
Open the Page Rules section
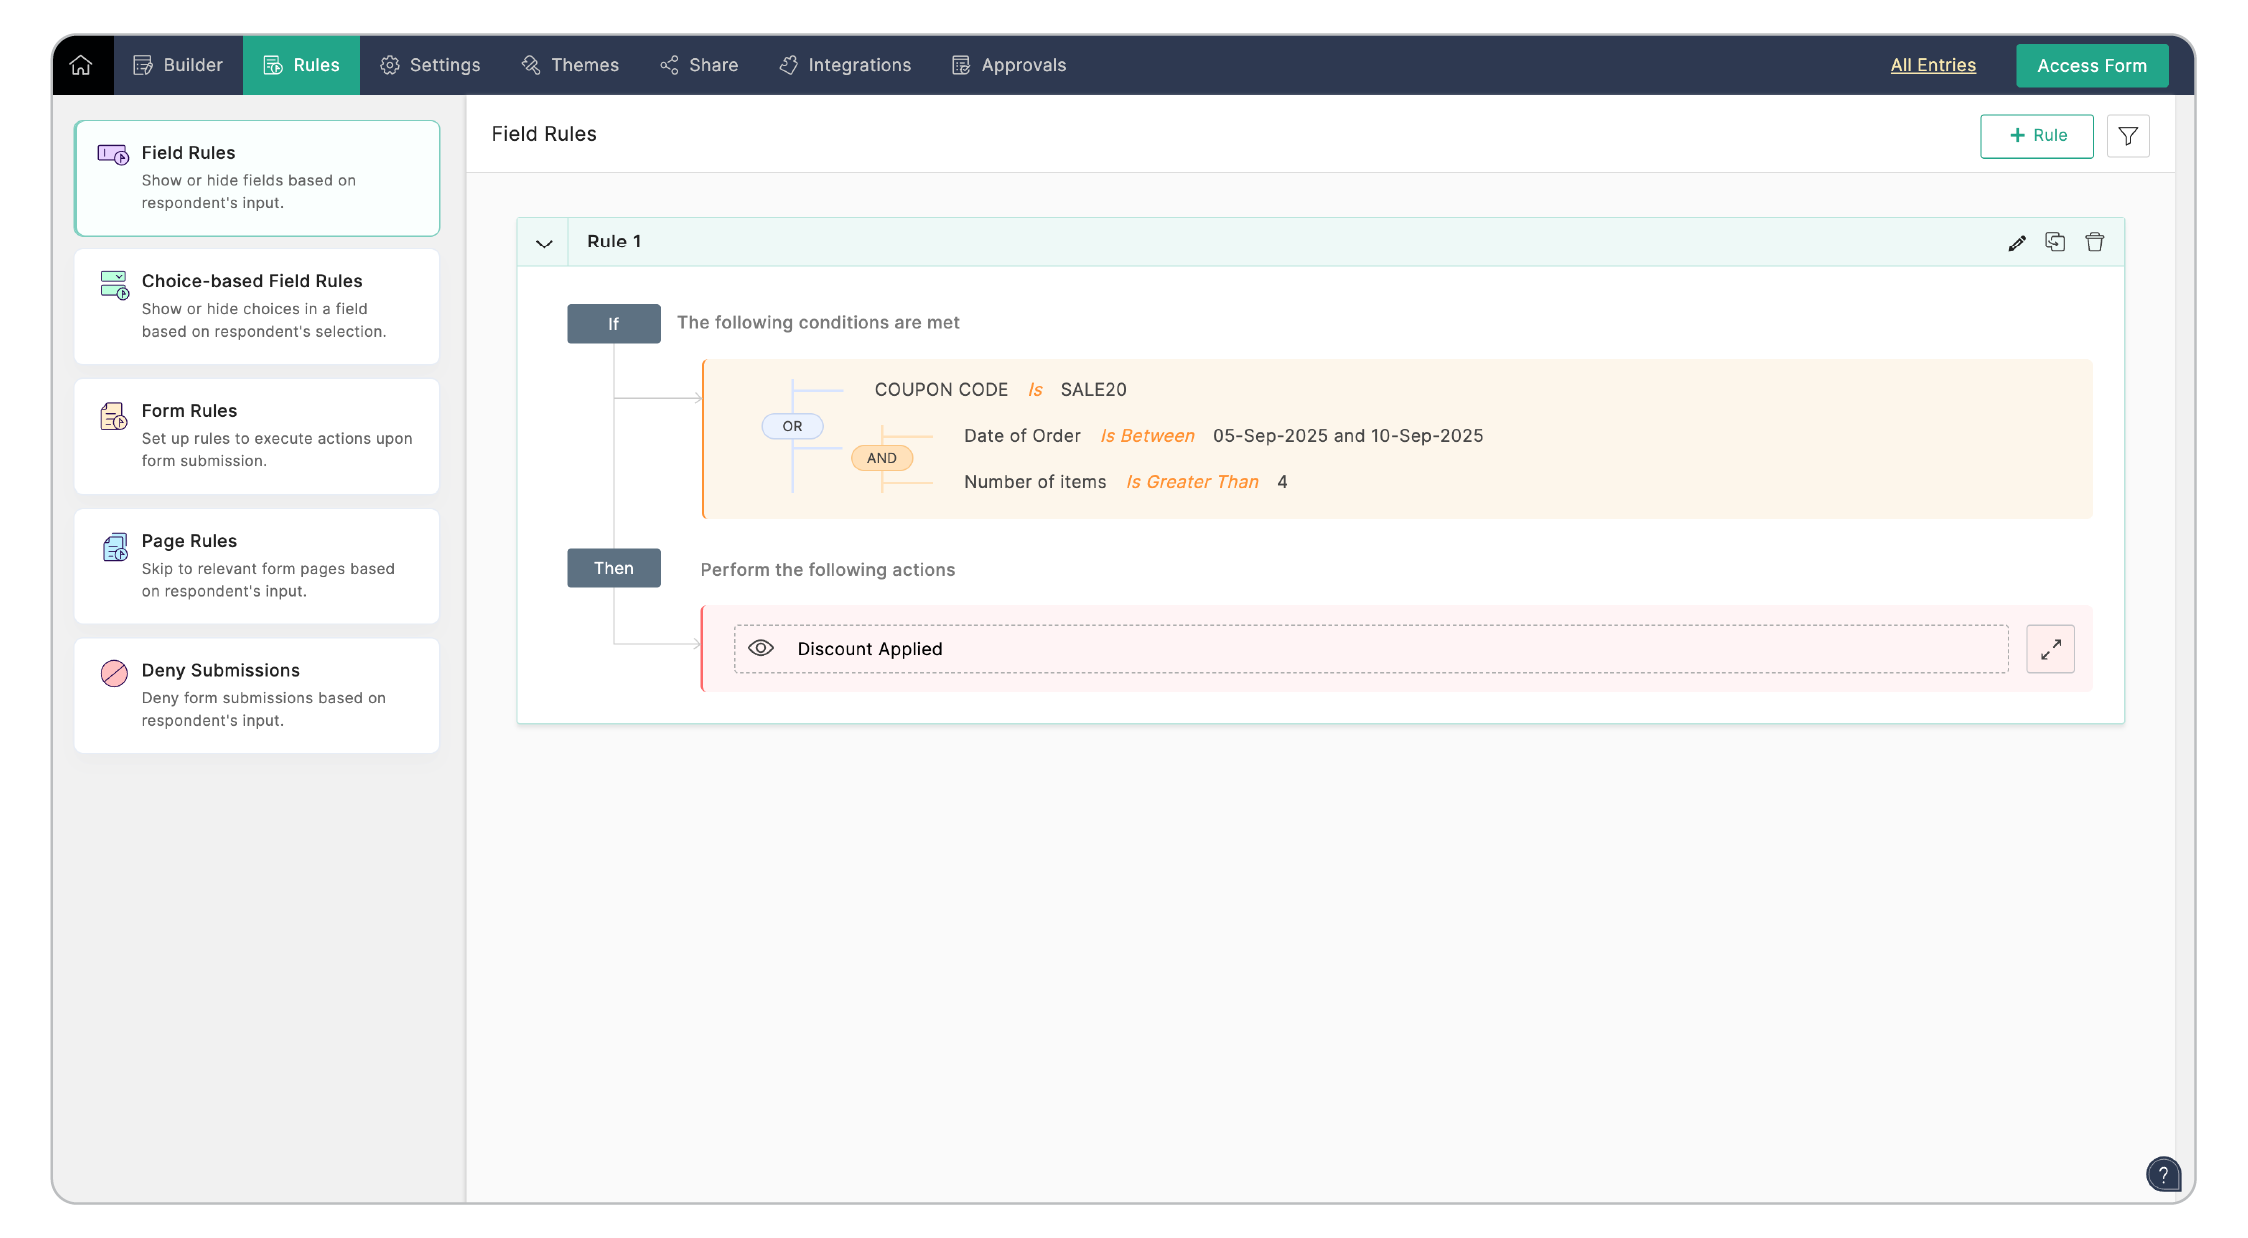257,566
